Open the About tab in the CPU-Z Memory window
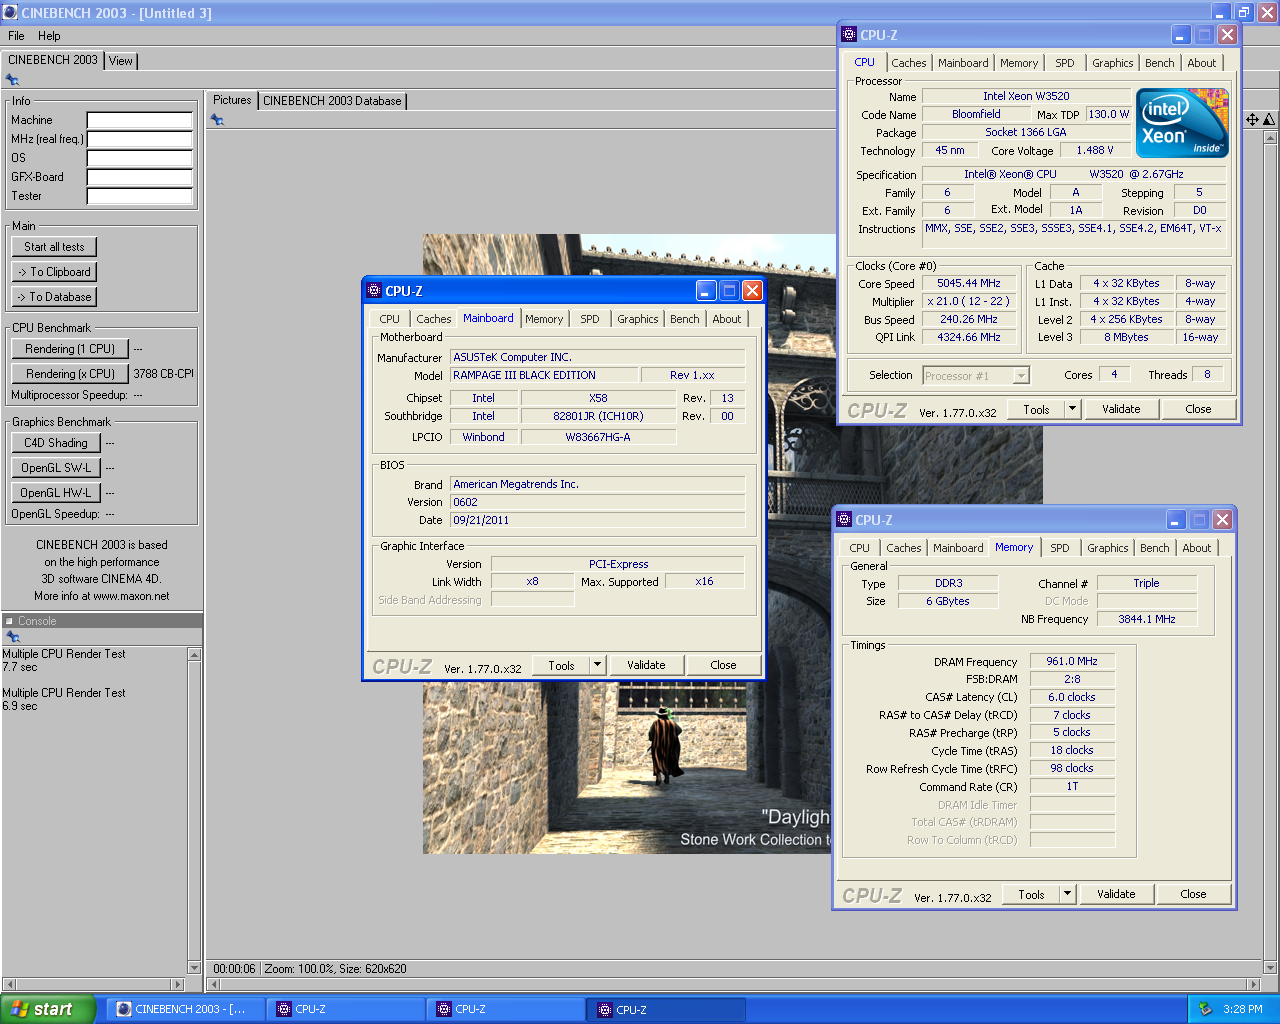This screenshot has height=1024, width=1280. click(x=1197, y=548)
